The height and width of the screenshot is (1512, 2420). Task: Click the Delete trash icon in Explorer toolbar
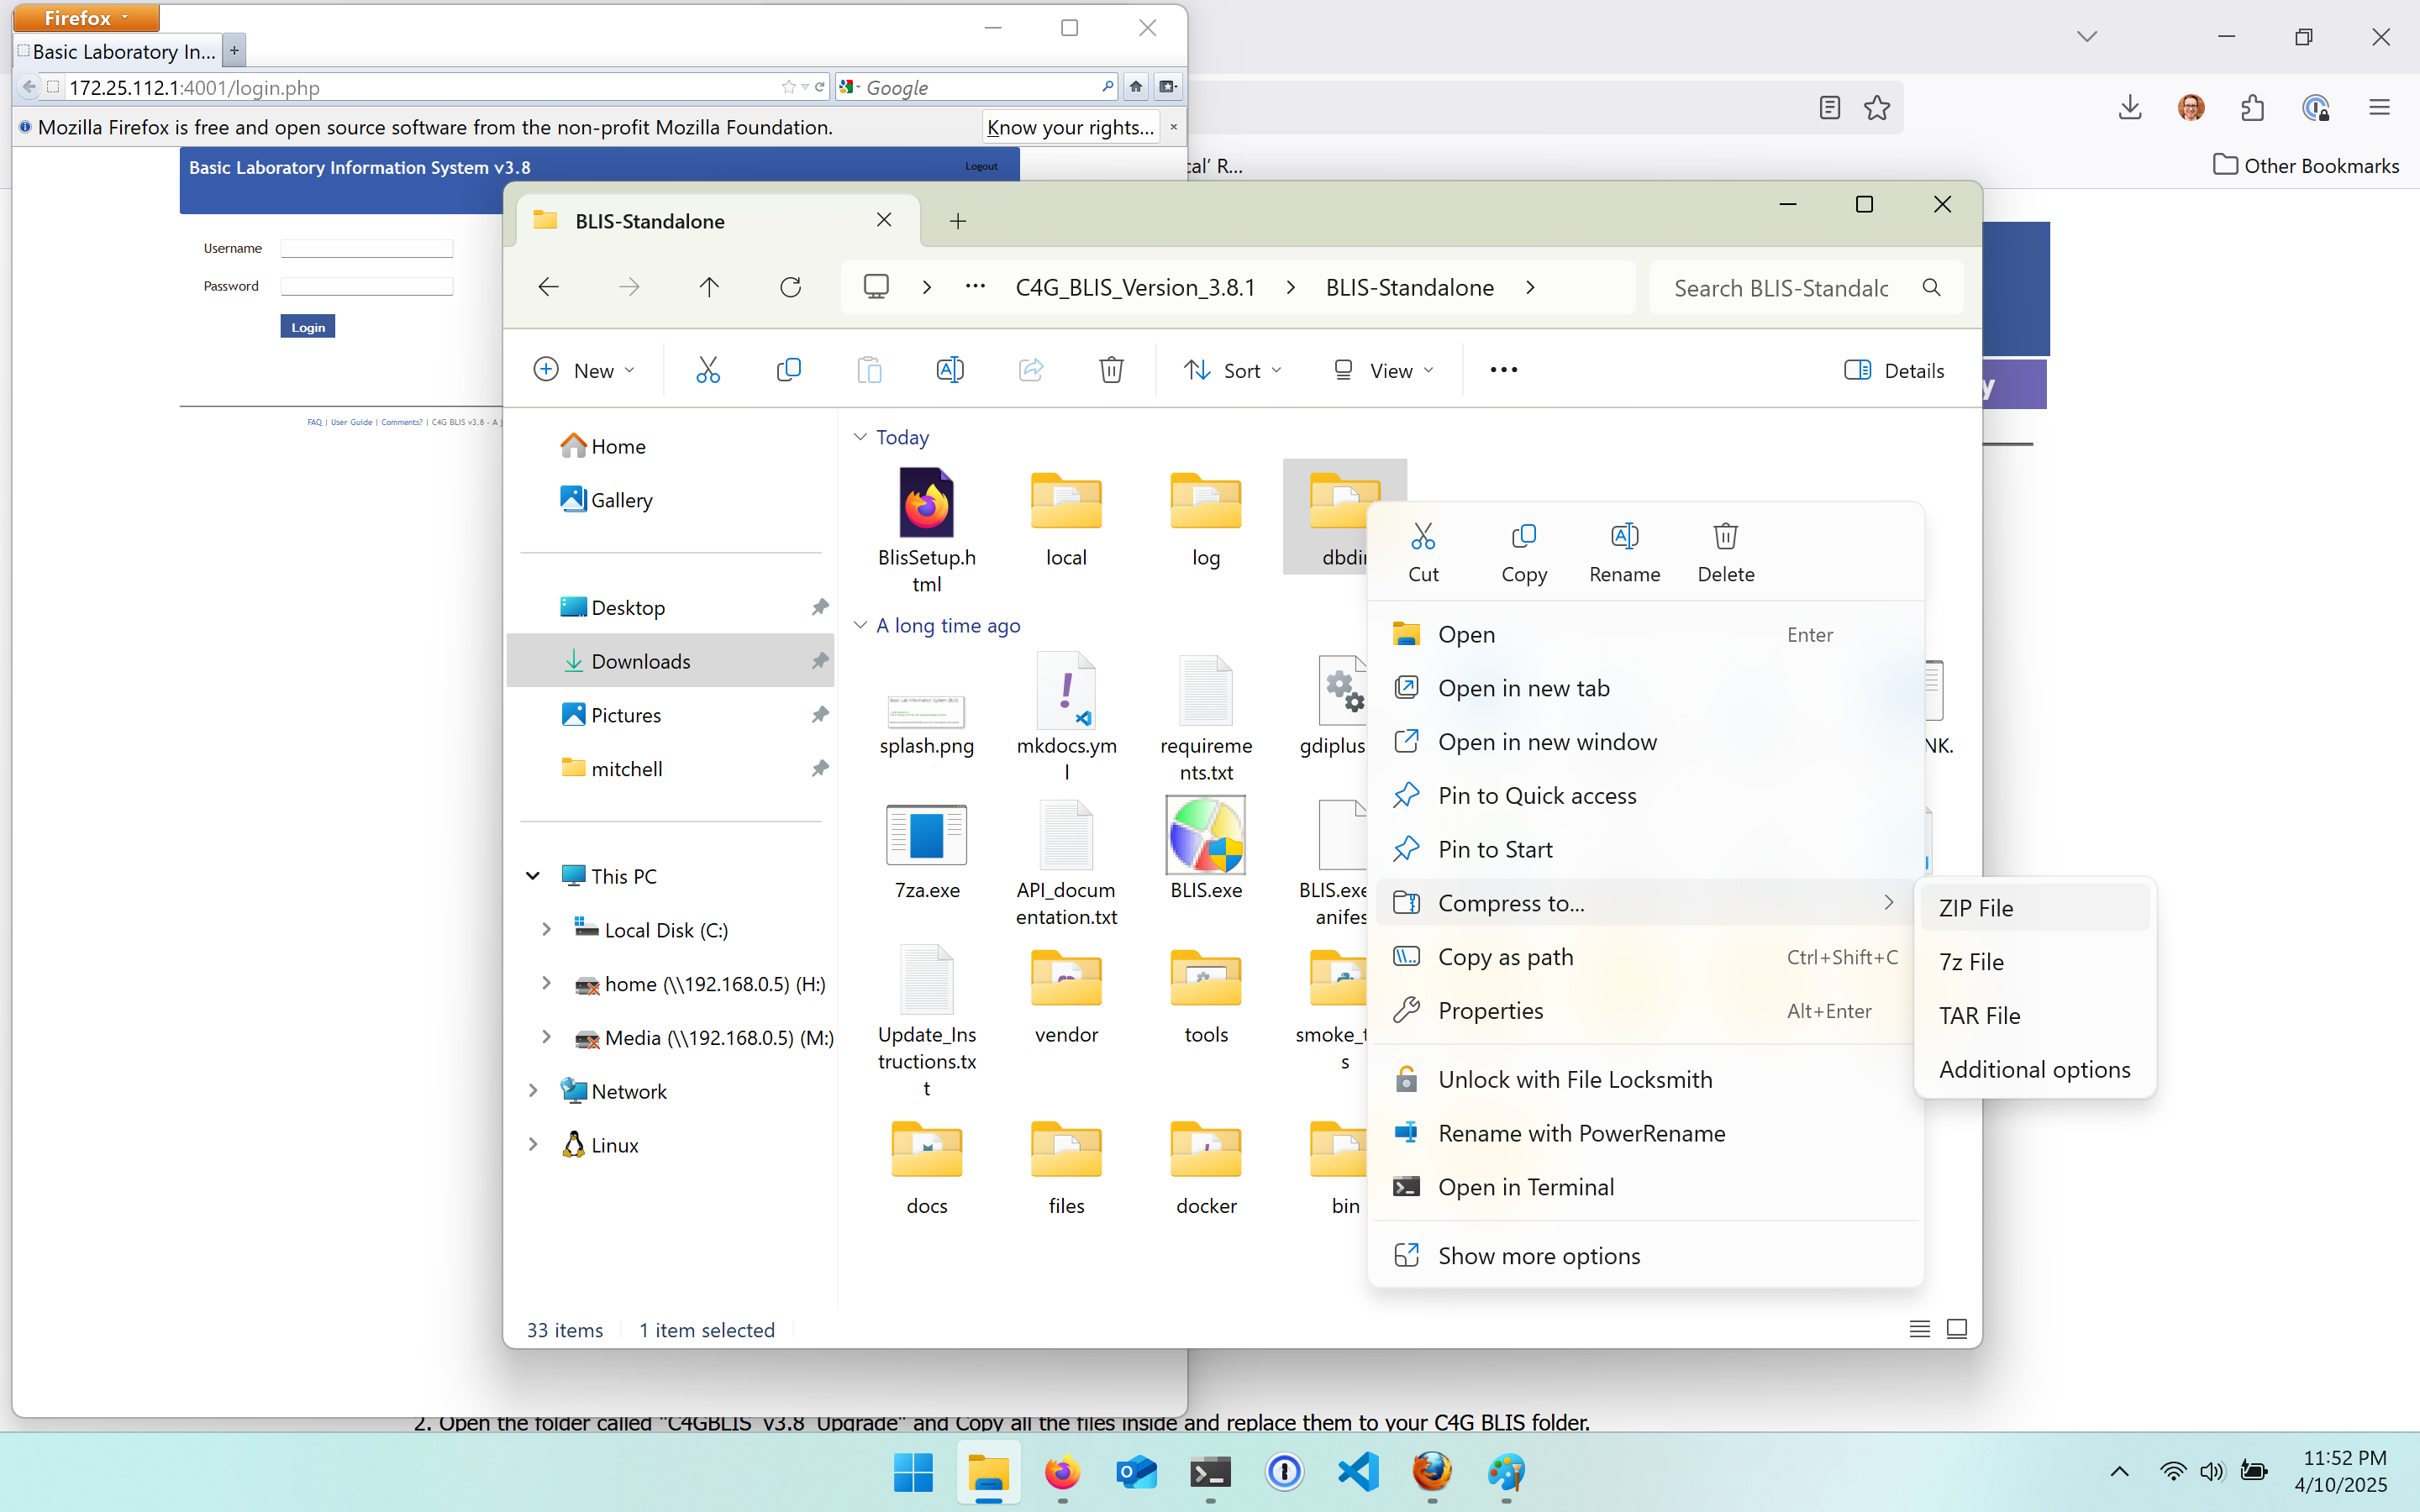(x=1111, y=370)
